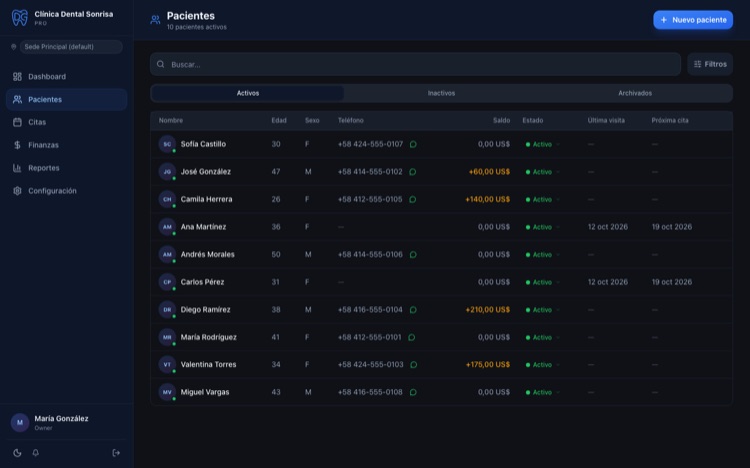Click Camila Herrera's CH avatar
Image resolution: width=750 pixels, height=468 pixels.
pyautogui.click(x=167, y=200)
